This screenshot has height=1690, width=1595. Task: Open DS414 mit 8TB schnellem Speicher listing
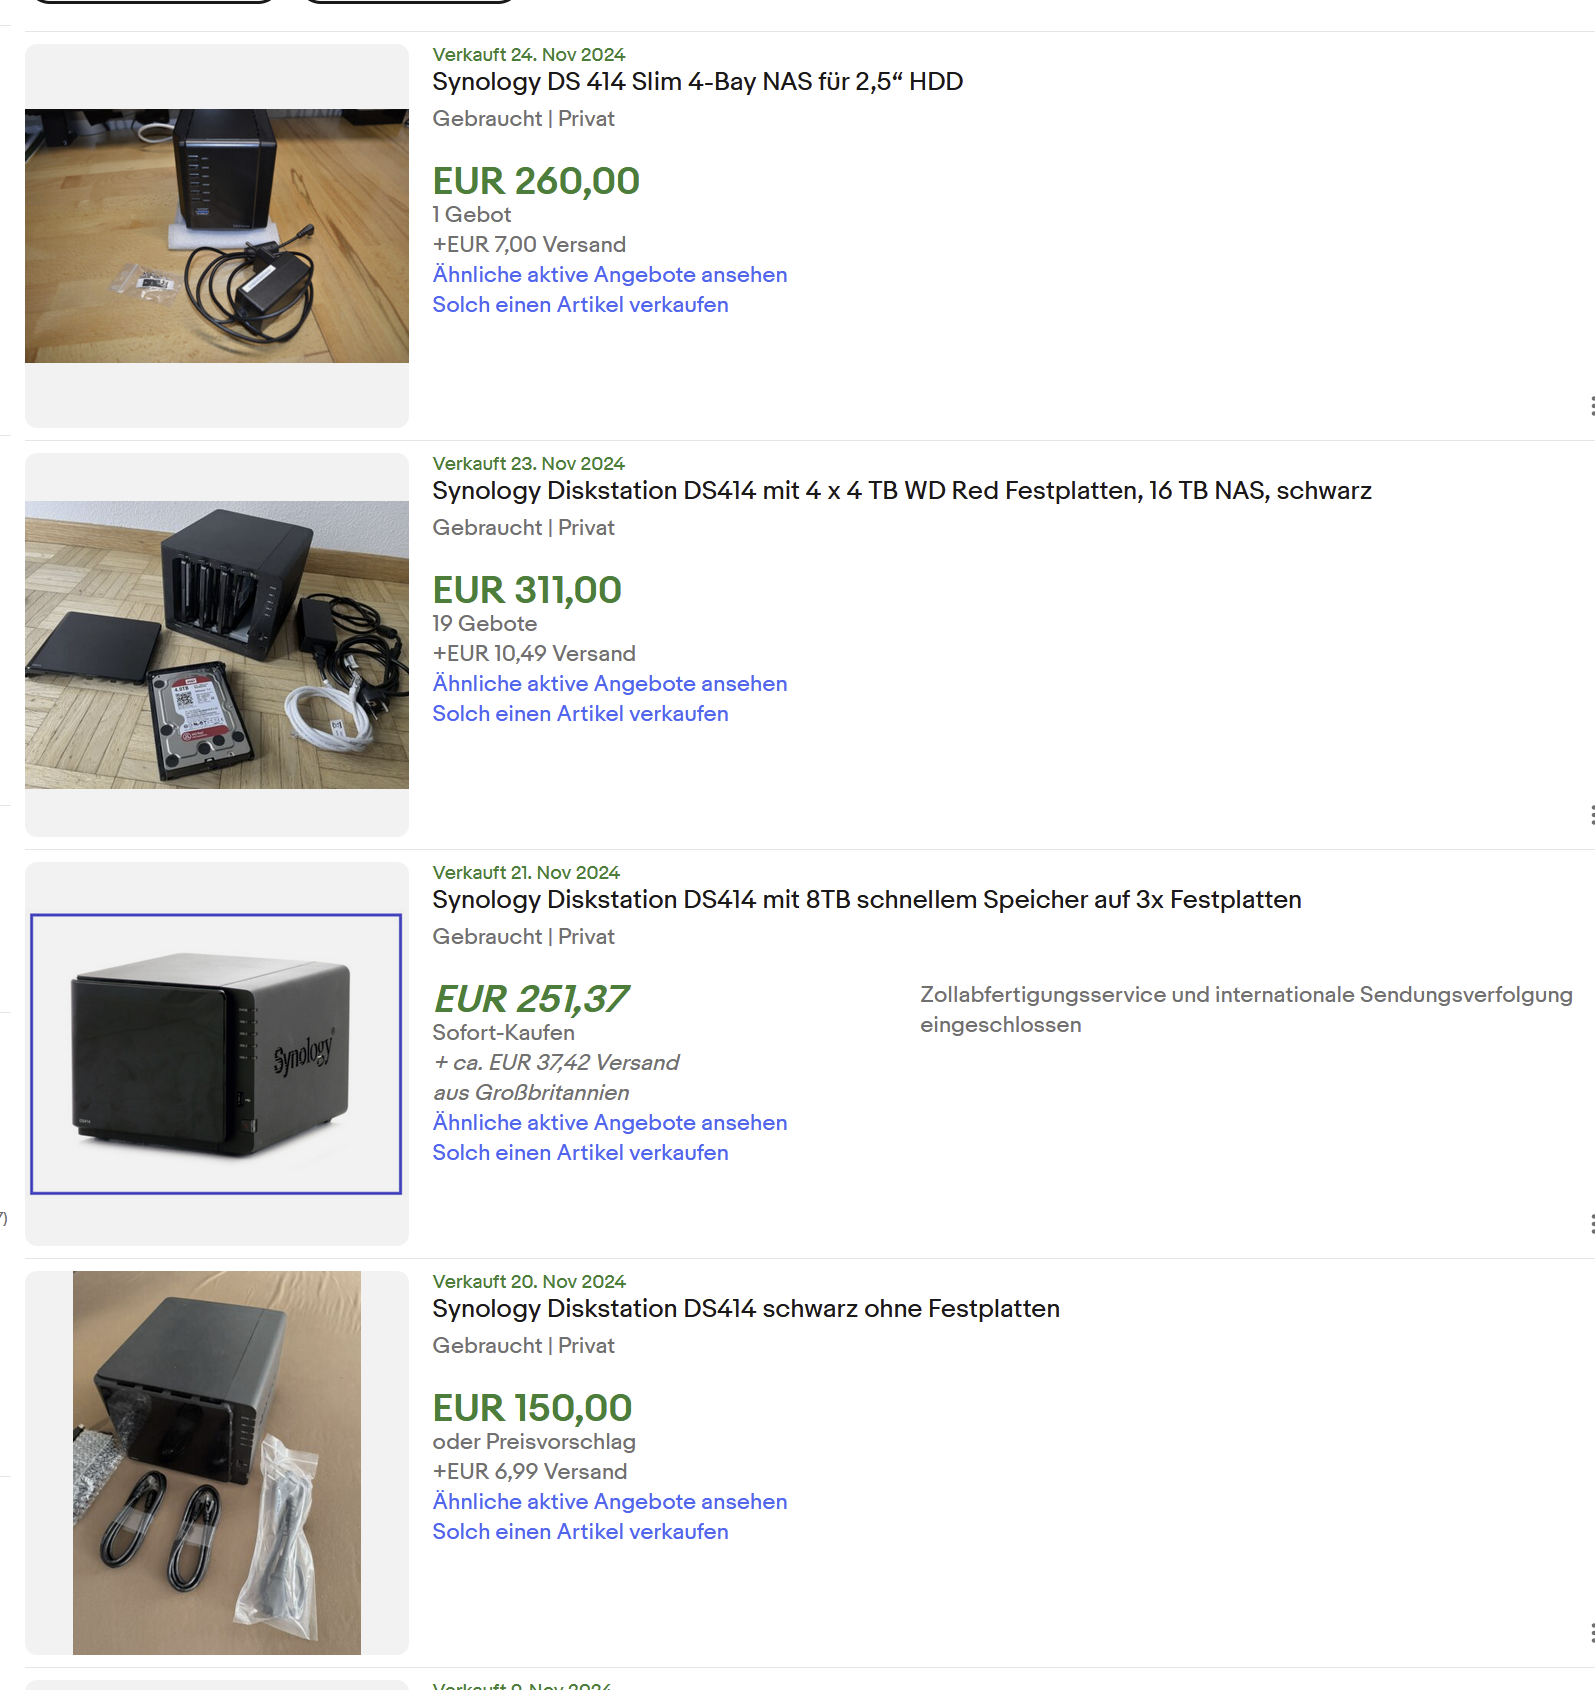pyautogui.click(x=866, y=900)
